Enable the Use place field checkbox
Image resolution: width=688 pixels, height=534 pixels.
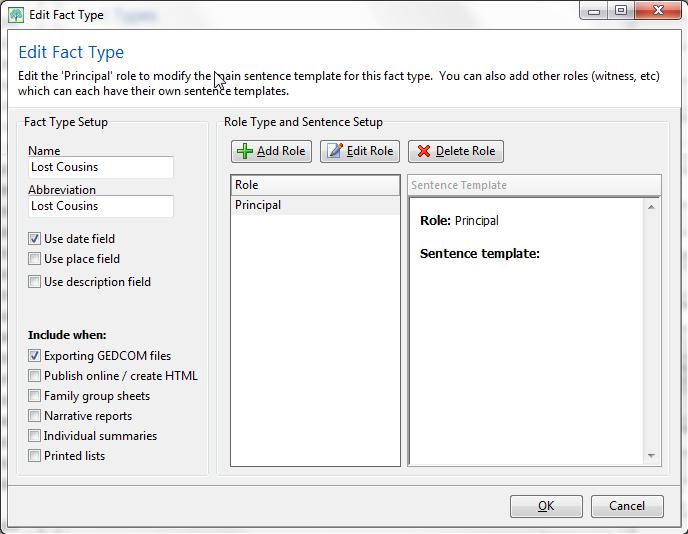pyautogui.click(x=34, y=259)
